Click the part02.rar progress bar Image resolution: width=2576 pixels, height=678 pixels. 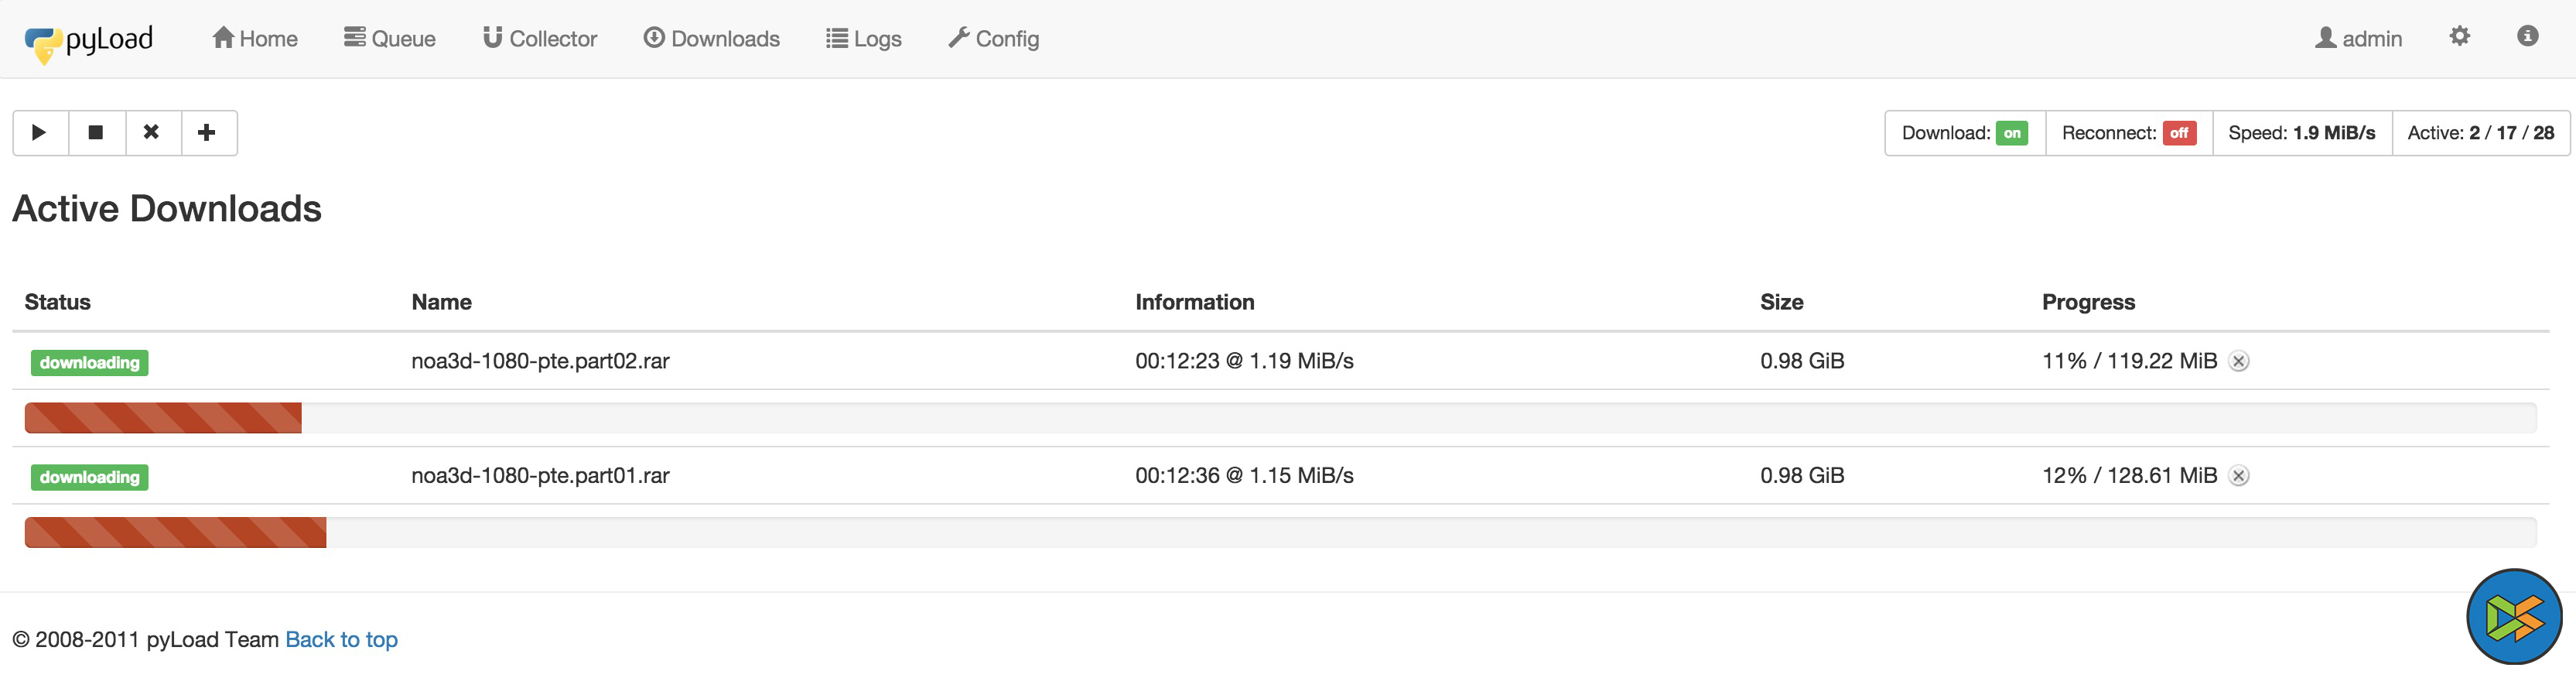(x=1280, y=418)
